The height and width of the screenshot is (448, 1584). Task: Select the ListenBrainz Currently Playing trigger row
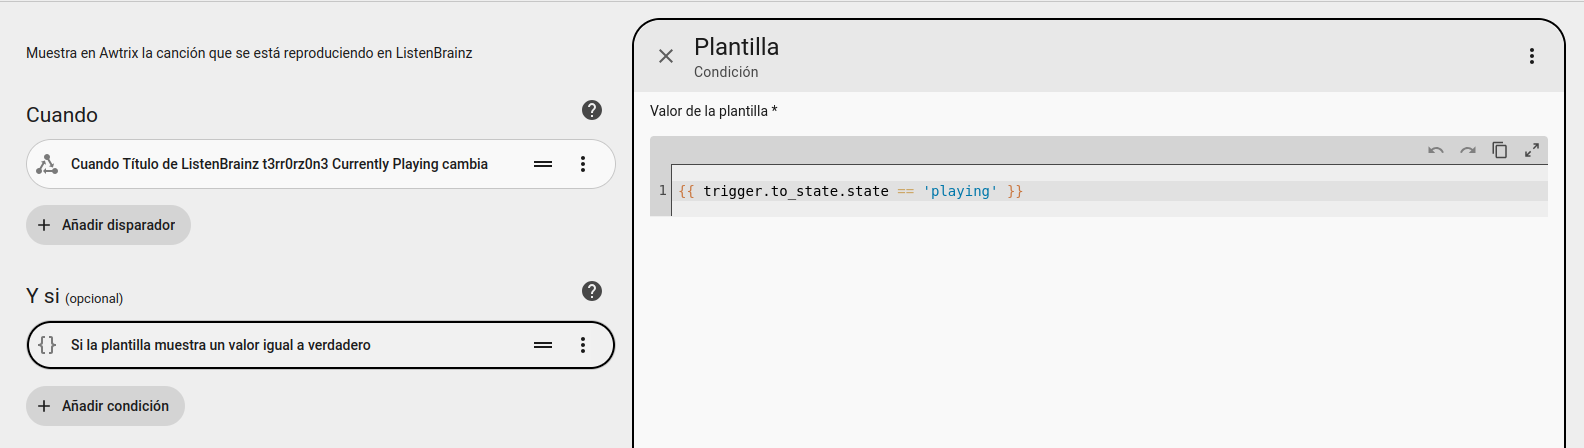pyautogui.click(x=280, y=164)
